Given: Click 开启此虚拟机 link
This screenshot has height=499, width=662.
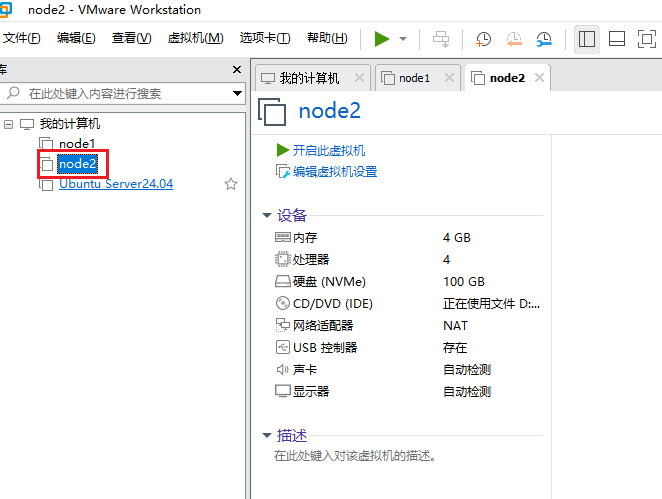Looking at the screenshot, I should [x=329, y=150].
